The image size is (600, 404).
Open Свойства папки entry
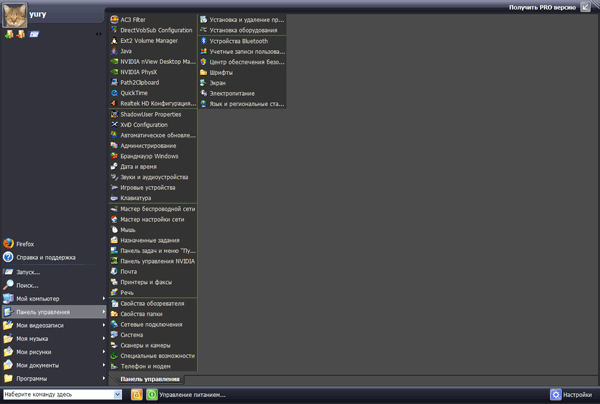(153, 314)
